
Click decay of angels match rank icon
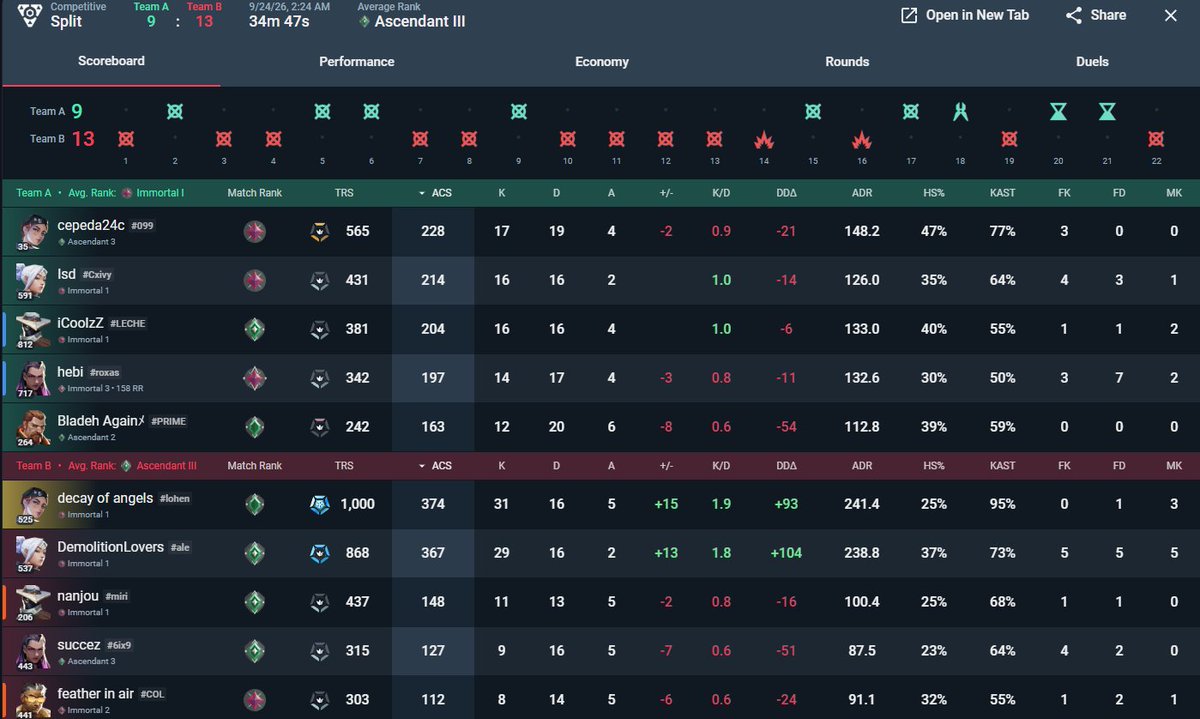pos(255,504)
